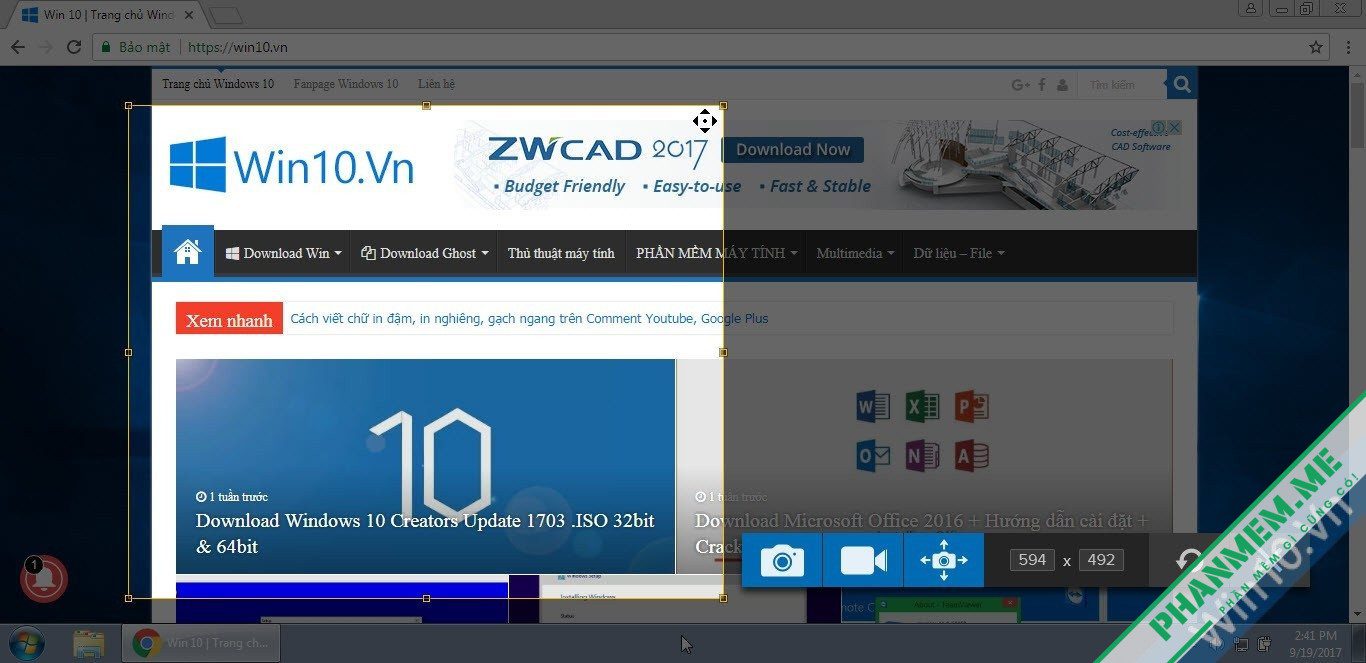Viewport: 1366px width, 663px height.
Task: Open the red notification bell badge
Action: (x=43, y=578)
